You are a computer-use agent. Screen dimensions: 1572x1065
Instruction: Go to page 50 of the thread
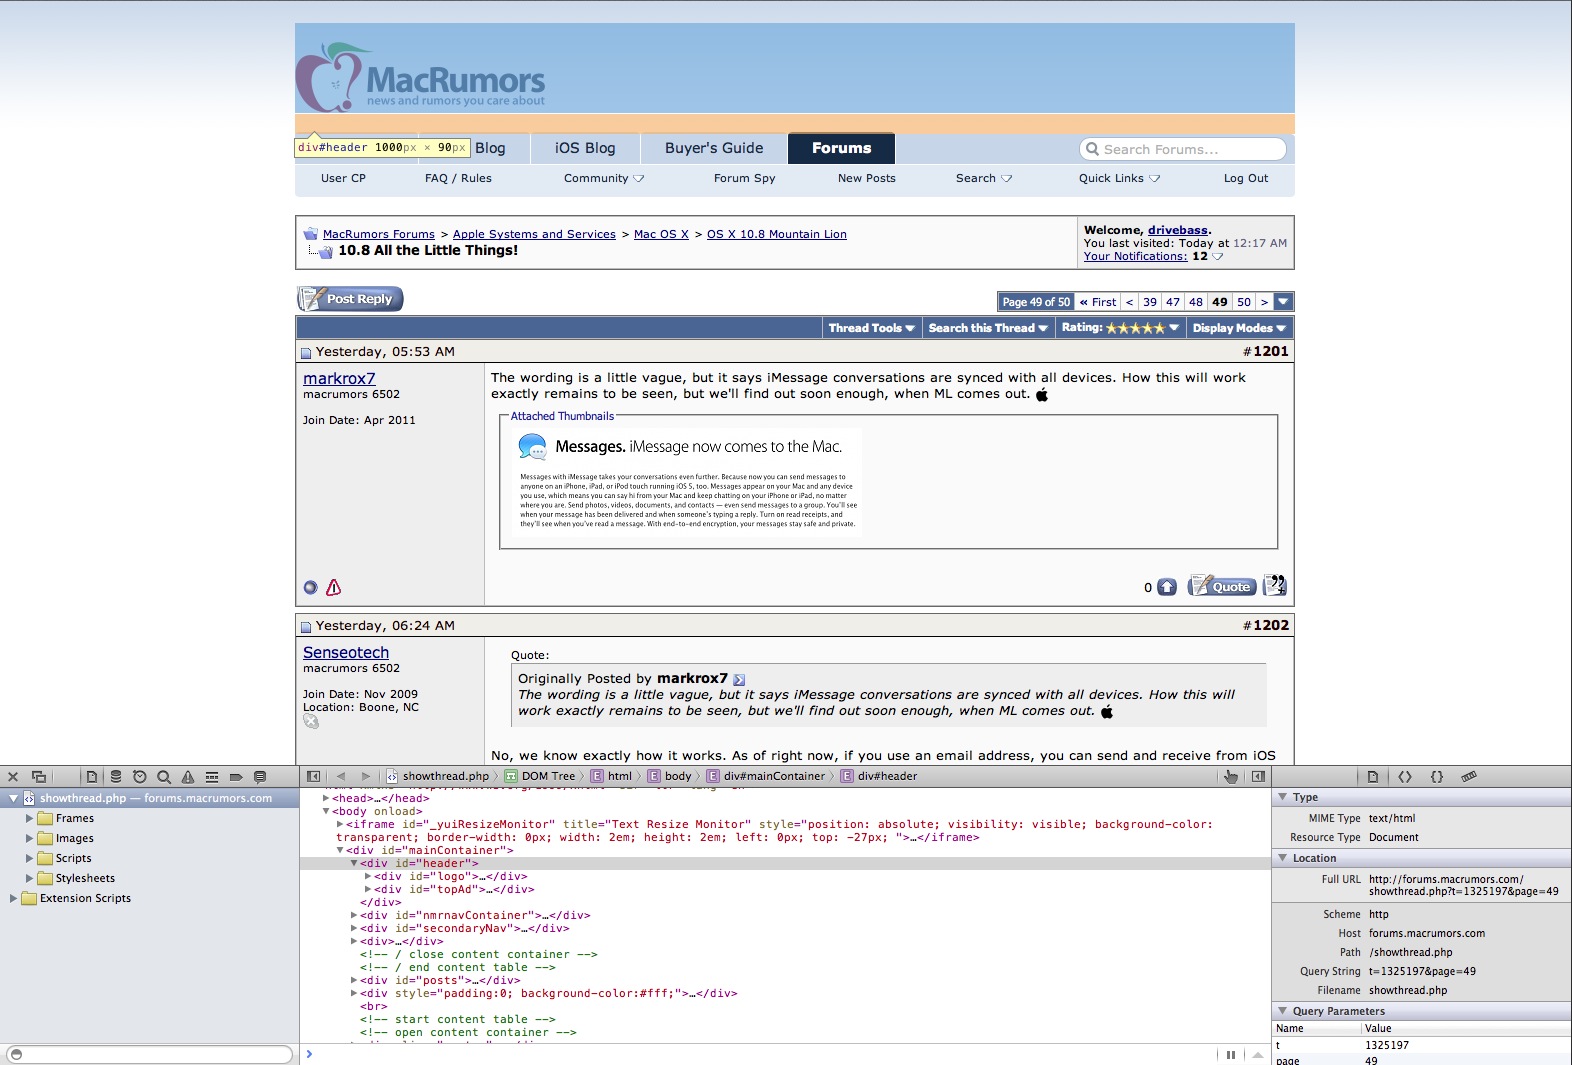(x=1244, y=302)
